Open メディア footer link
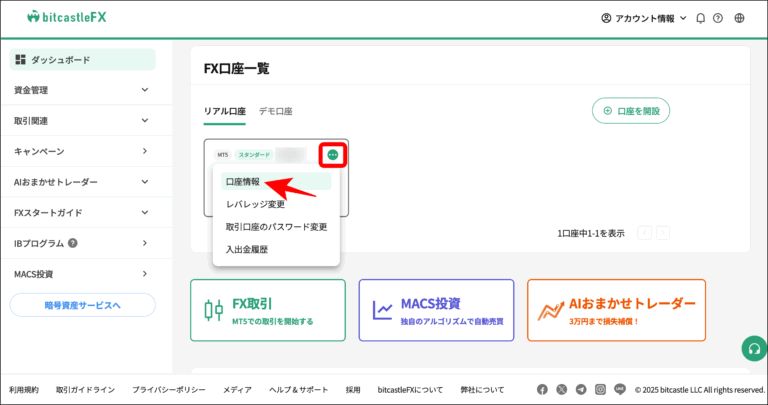 point(238,390)
